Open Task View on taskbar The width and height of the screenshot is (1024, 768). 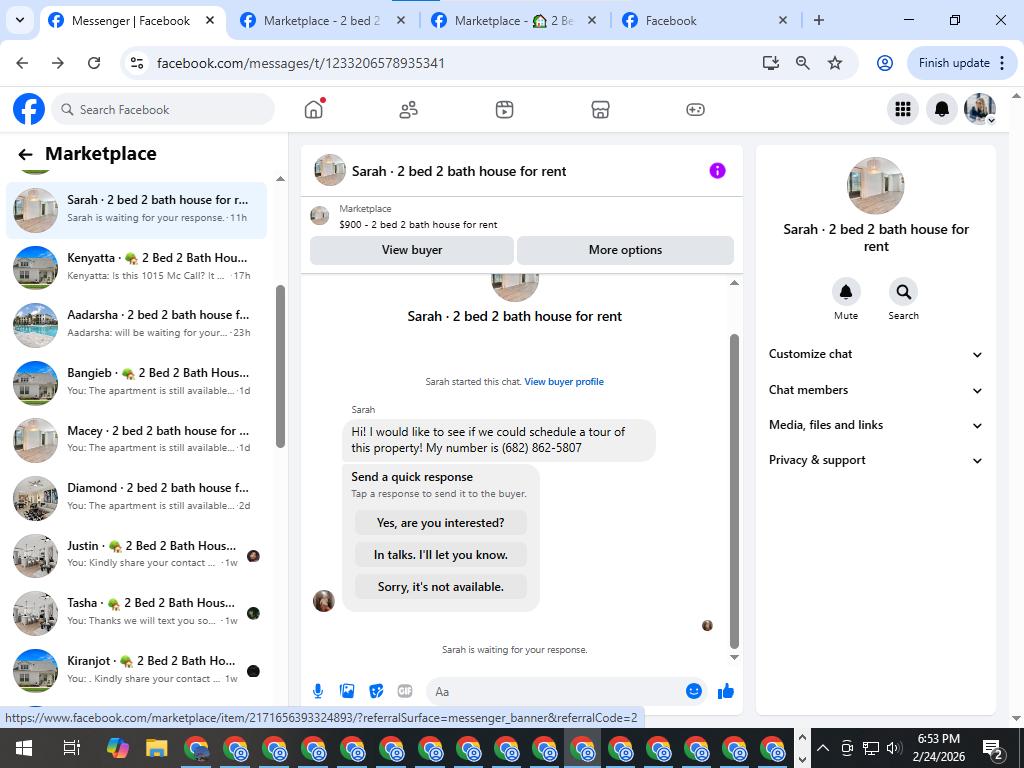click(x=71, y=748)
